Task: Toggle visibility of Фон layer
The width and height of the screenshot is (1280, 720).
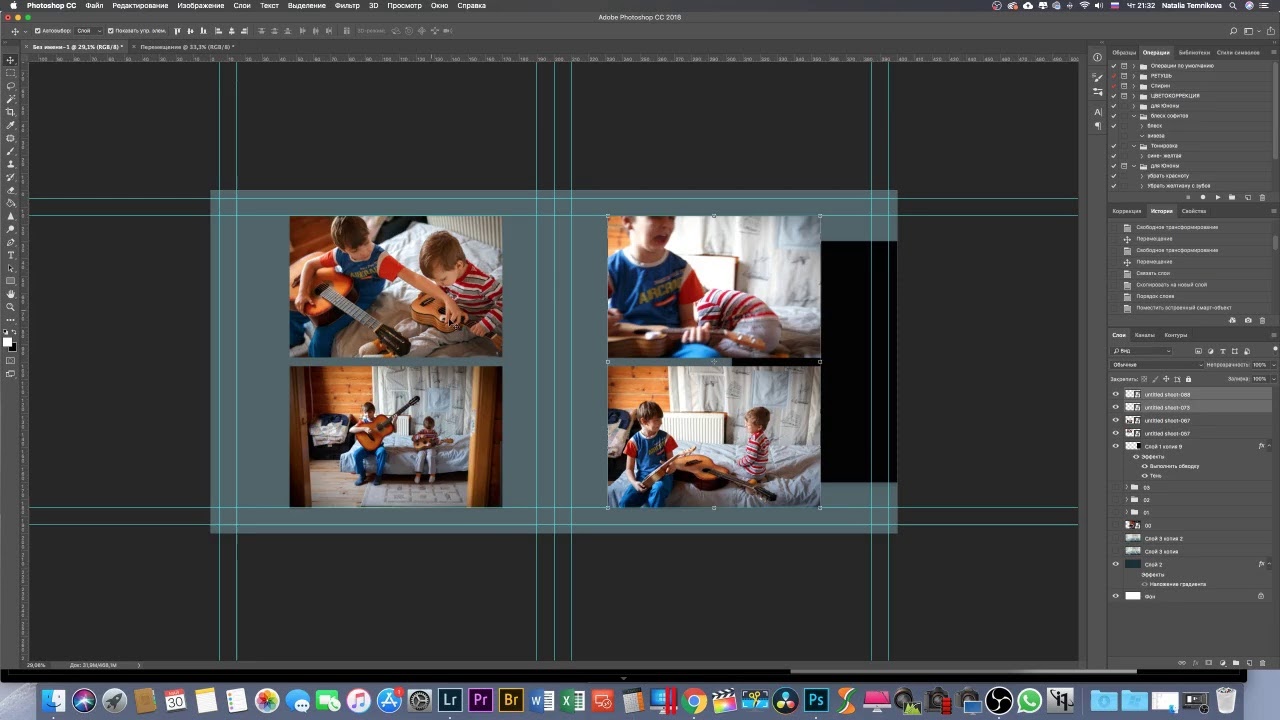Action: point(1116,596)
